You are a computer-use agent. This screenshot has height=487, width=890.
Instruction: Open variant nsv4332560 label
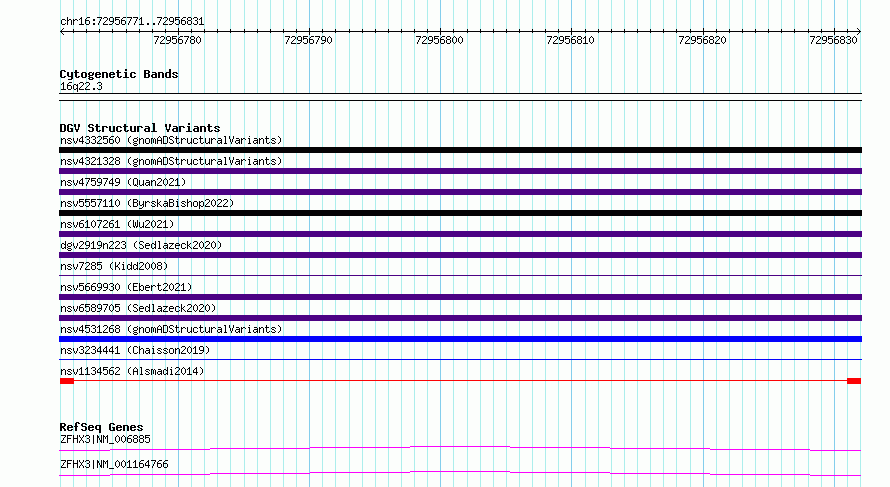click(171, 140)
